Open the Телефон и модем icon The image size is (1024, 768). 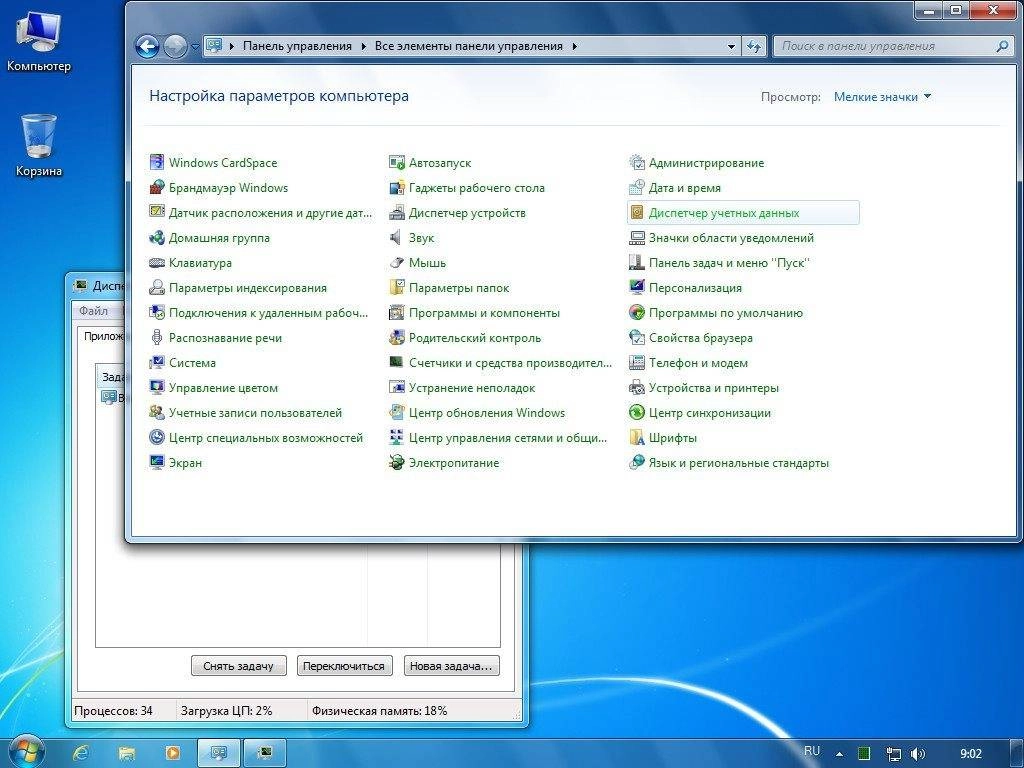click(x=637, y=362)
